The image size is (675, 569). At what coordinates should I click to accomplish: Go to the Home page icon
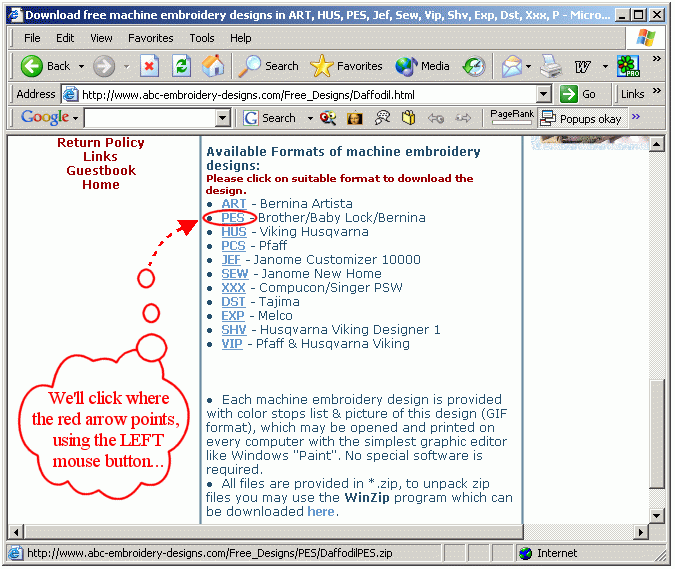click(213, 66)
